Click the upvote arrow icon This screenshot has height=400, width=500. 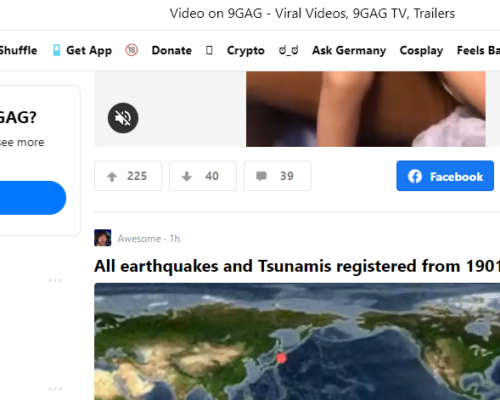[x=112, y=176]
